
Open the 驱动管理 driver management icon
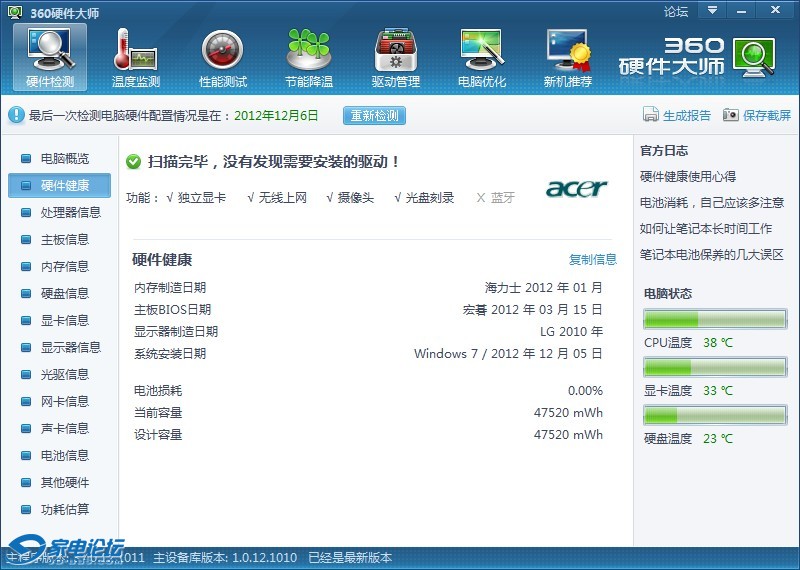tap(395, 50)
